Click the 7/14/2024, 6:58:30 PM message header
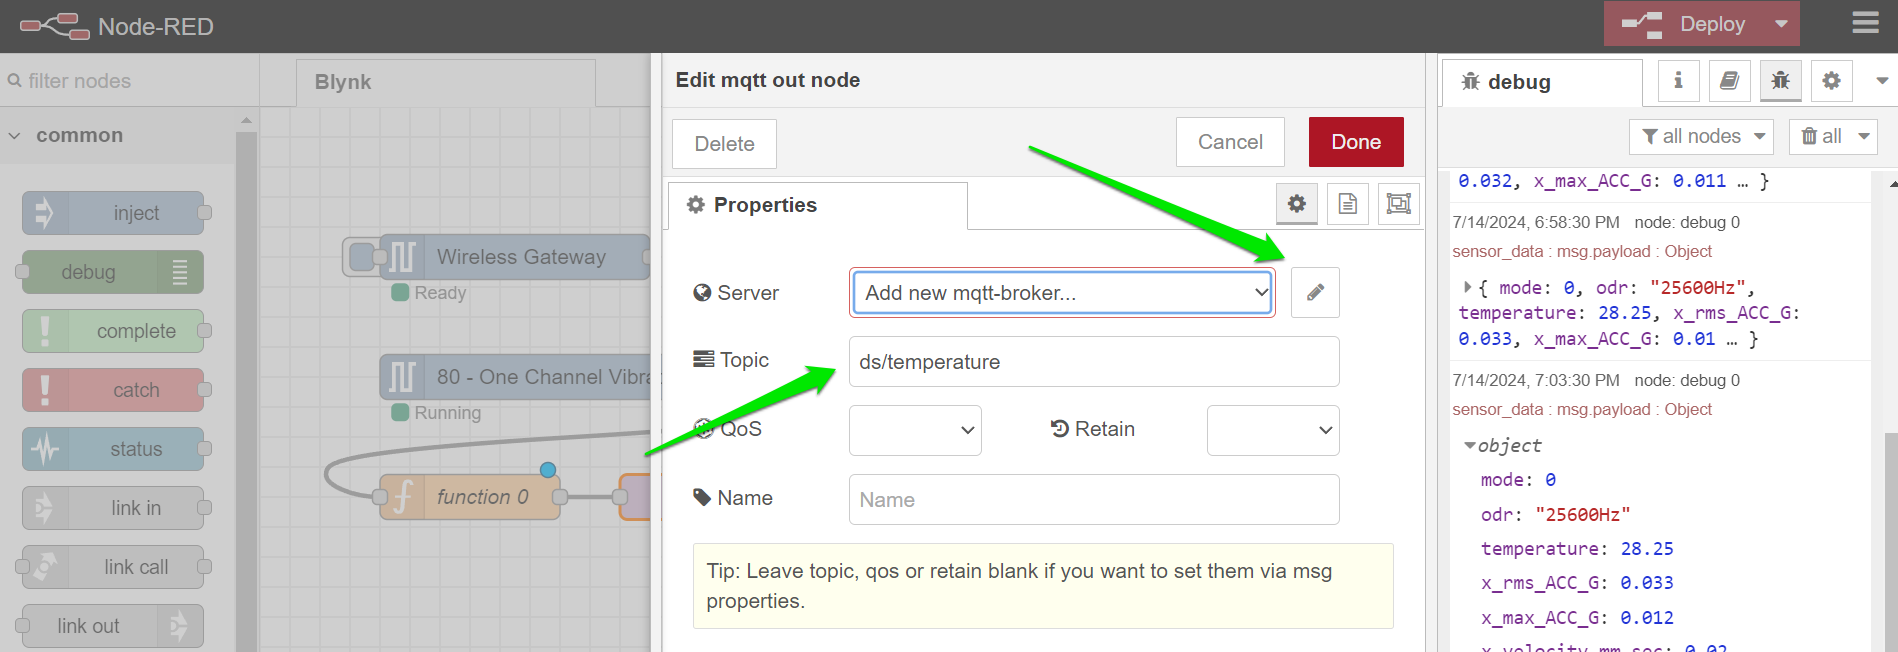 pos(1596,222)
